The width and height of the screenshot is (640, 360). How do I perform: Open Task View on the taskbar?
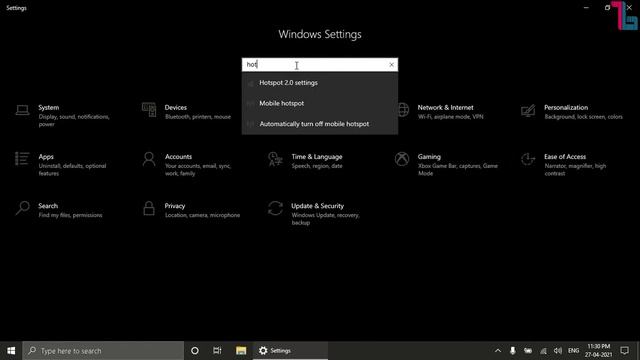click(217, 351)
